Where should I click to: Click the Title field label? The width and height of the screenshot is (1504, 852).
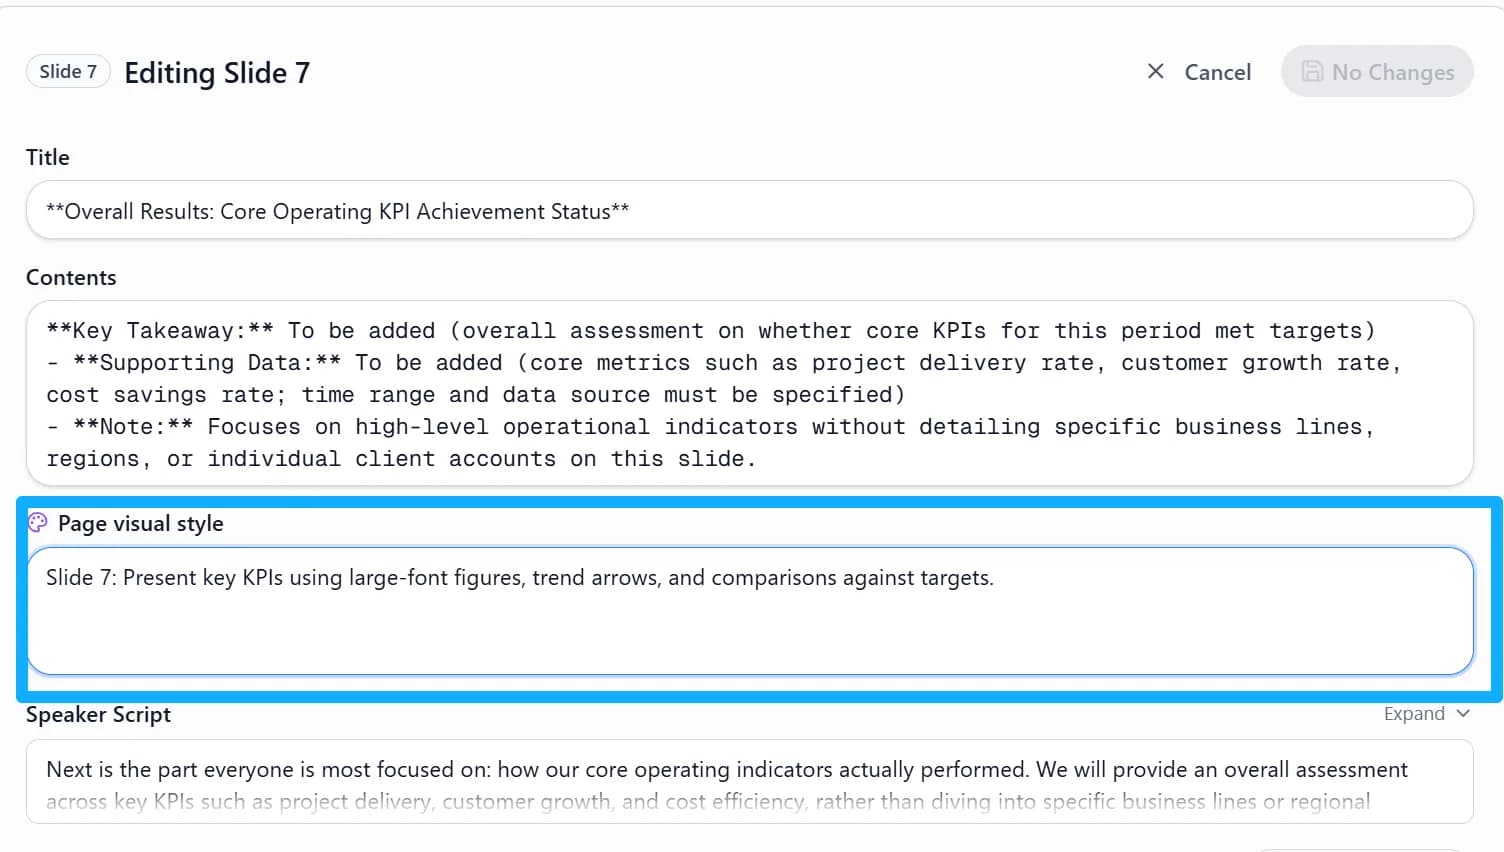(x=48, y=157)
